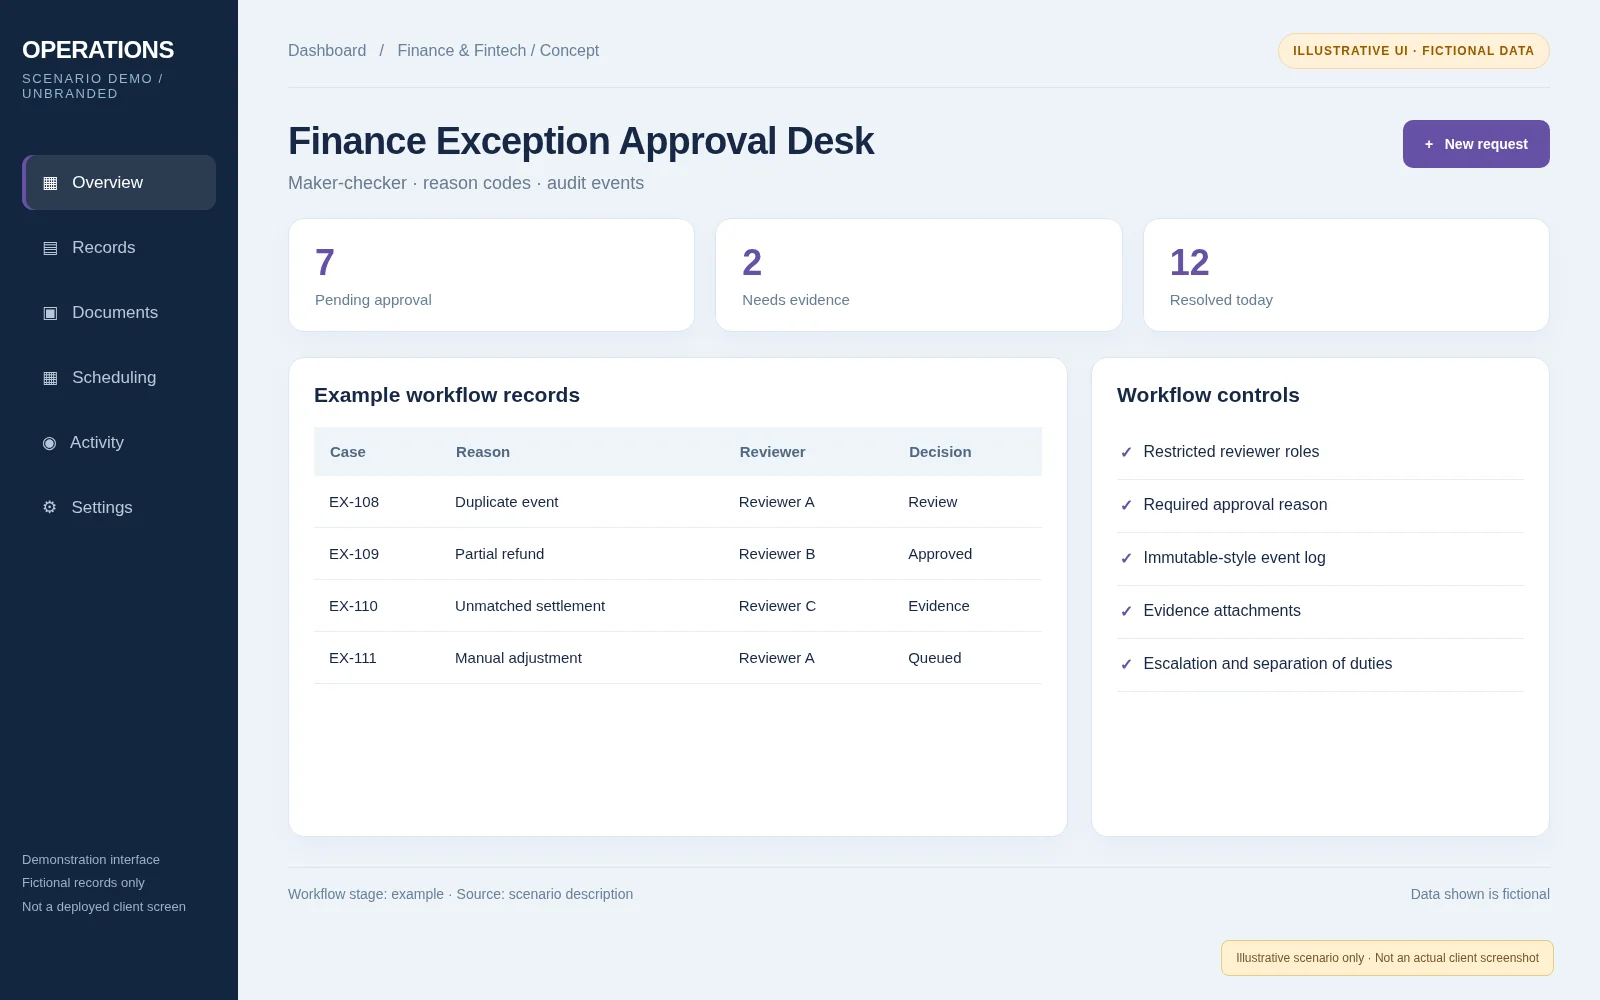This screenshot has width=1600, height=1000.
Task: Open the Resolved today card
Action: (1346, 275)
